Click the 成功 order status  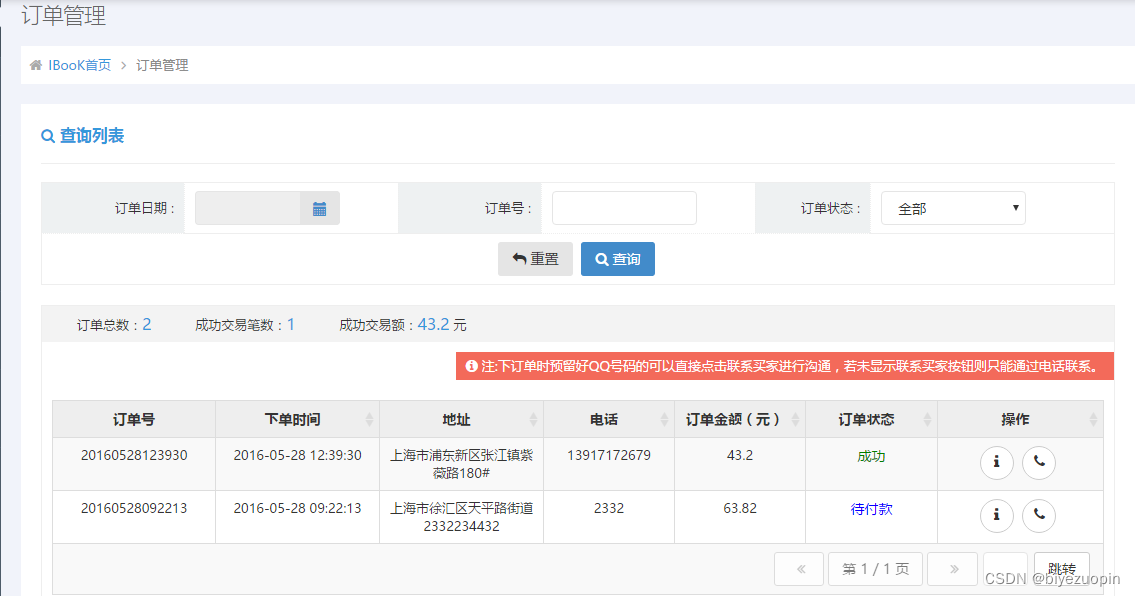click(x=871, y=456)
